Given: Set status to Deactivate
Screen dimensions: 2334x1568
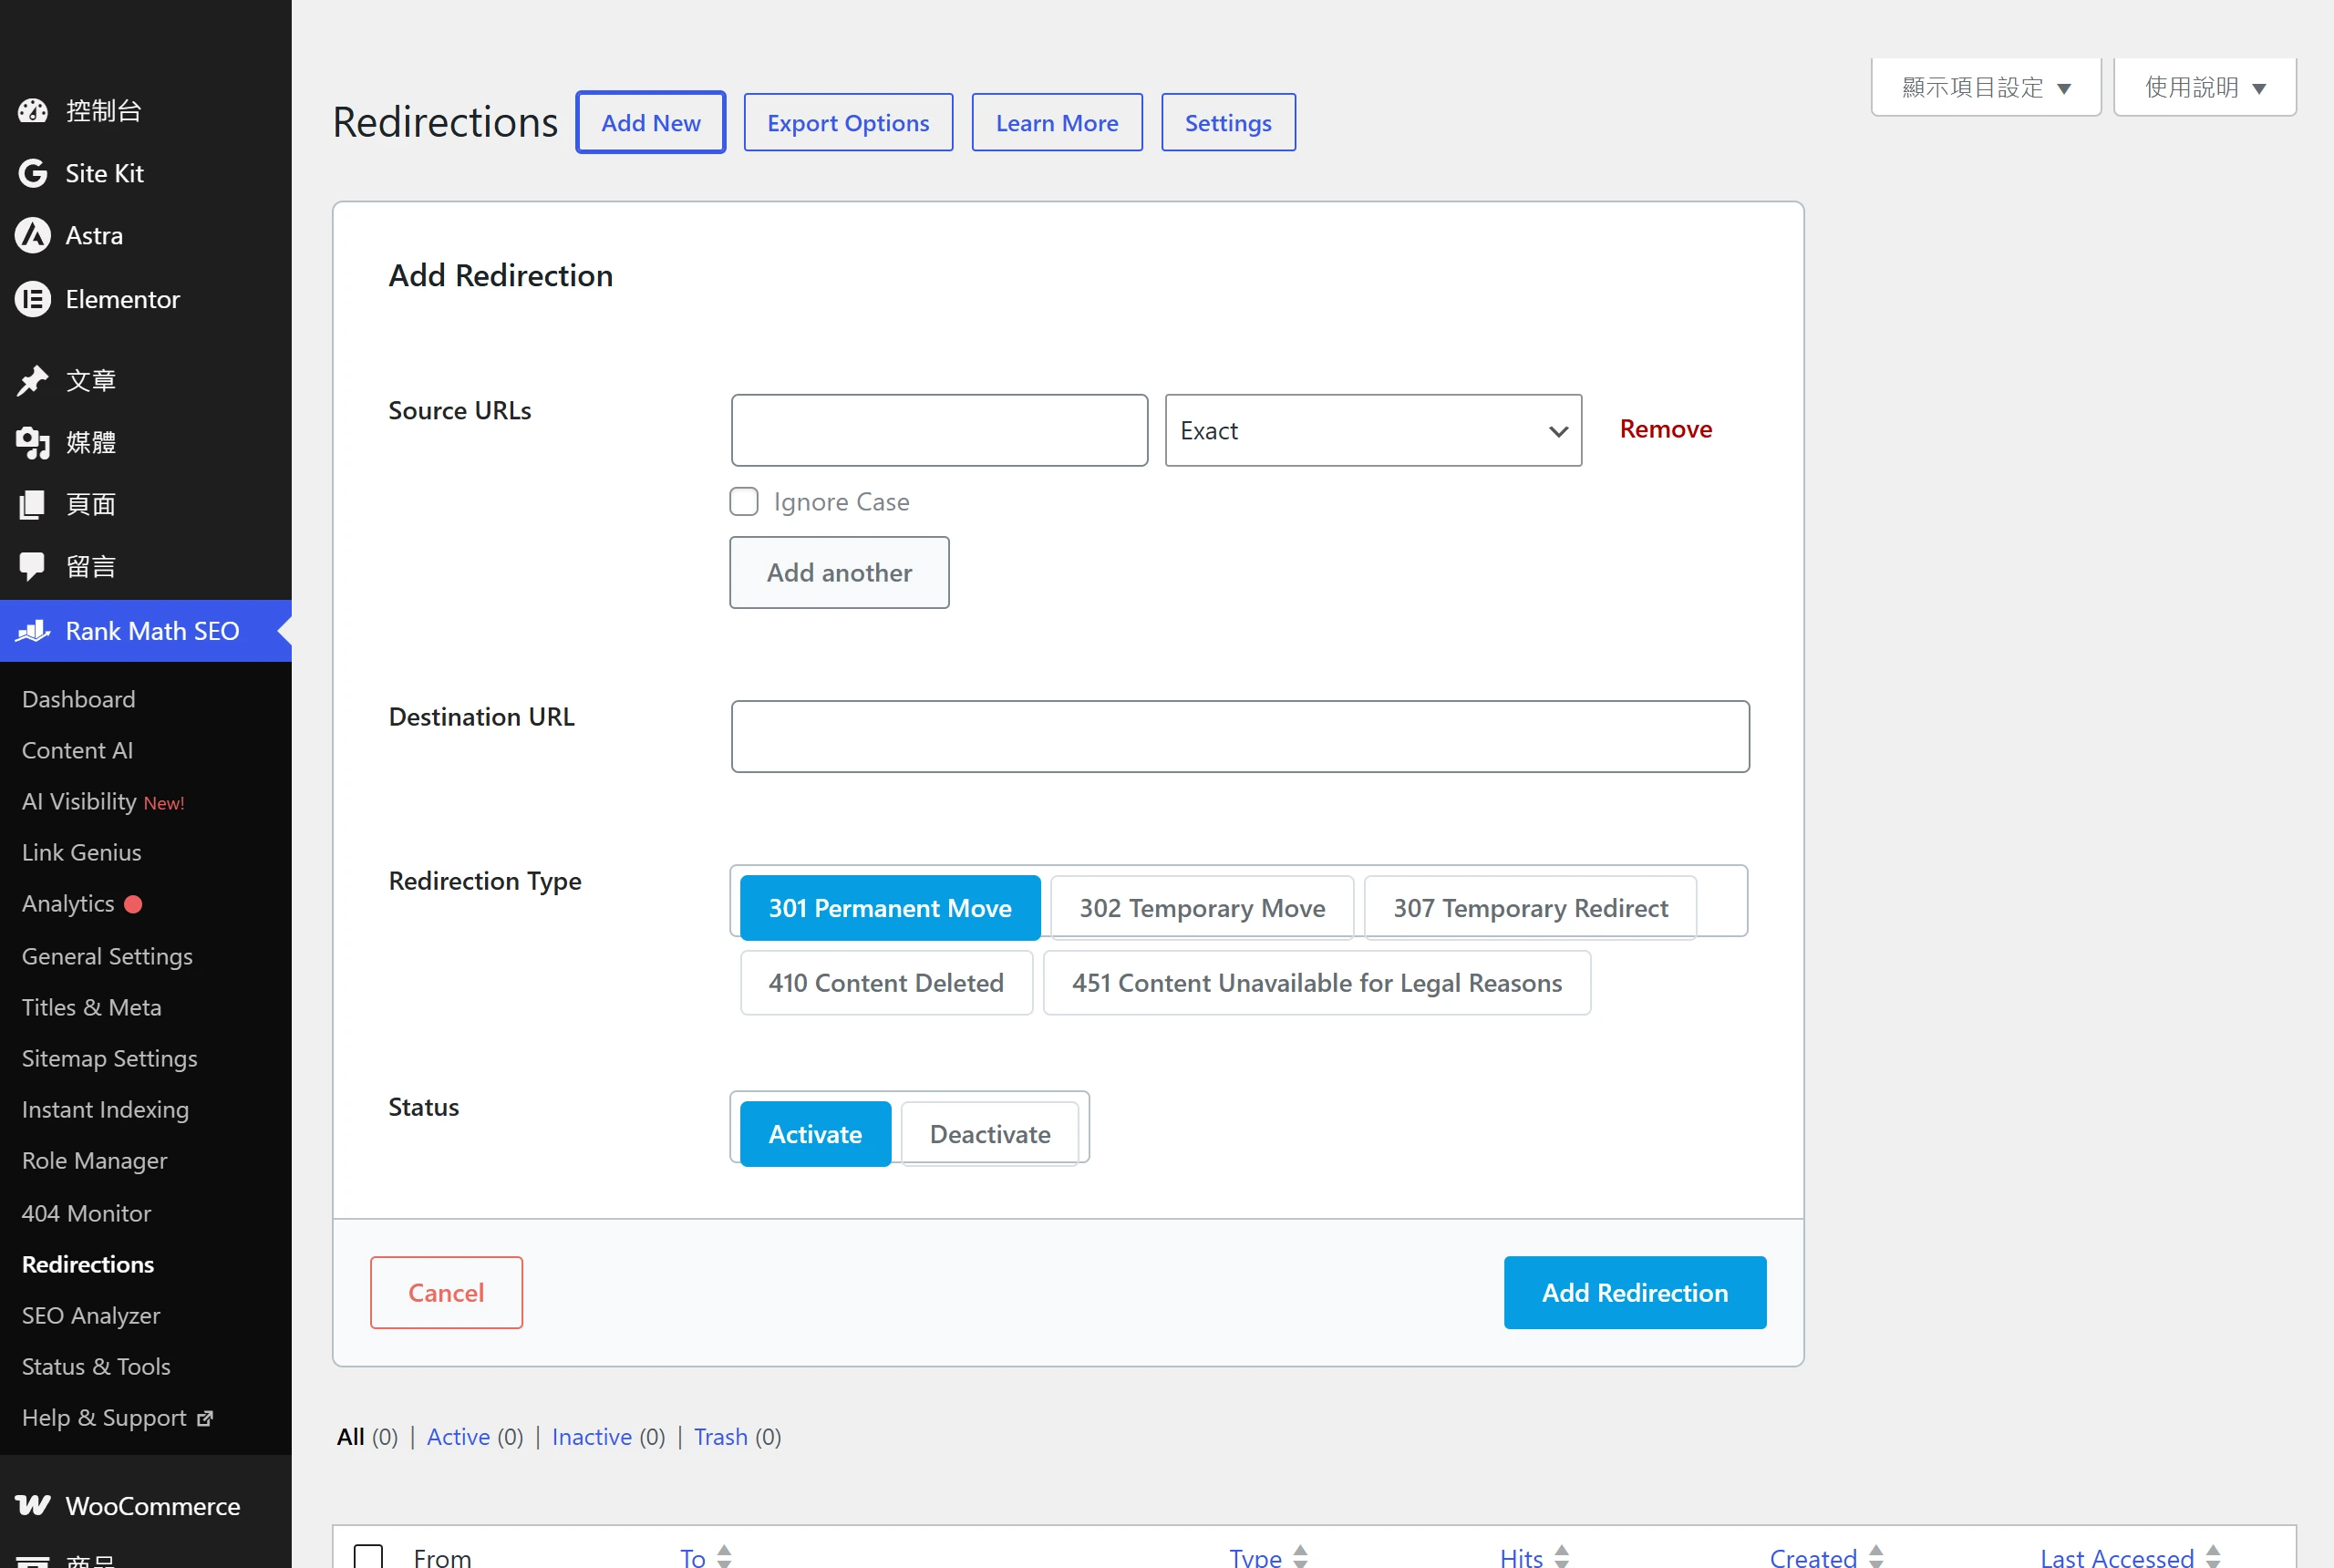Looking at the screenshot, I should pos(990,1134).
